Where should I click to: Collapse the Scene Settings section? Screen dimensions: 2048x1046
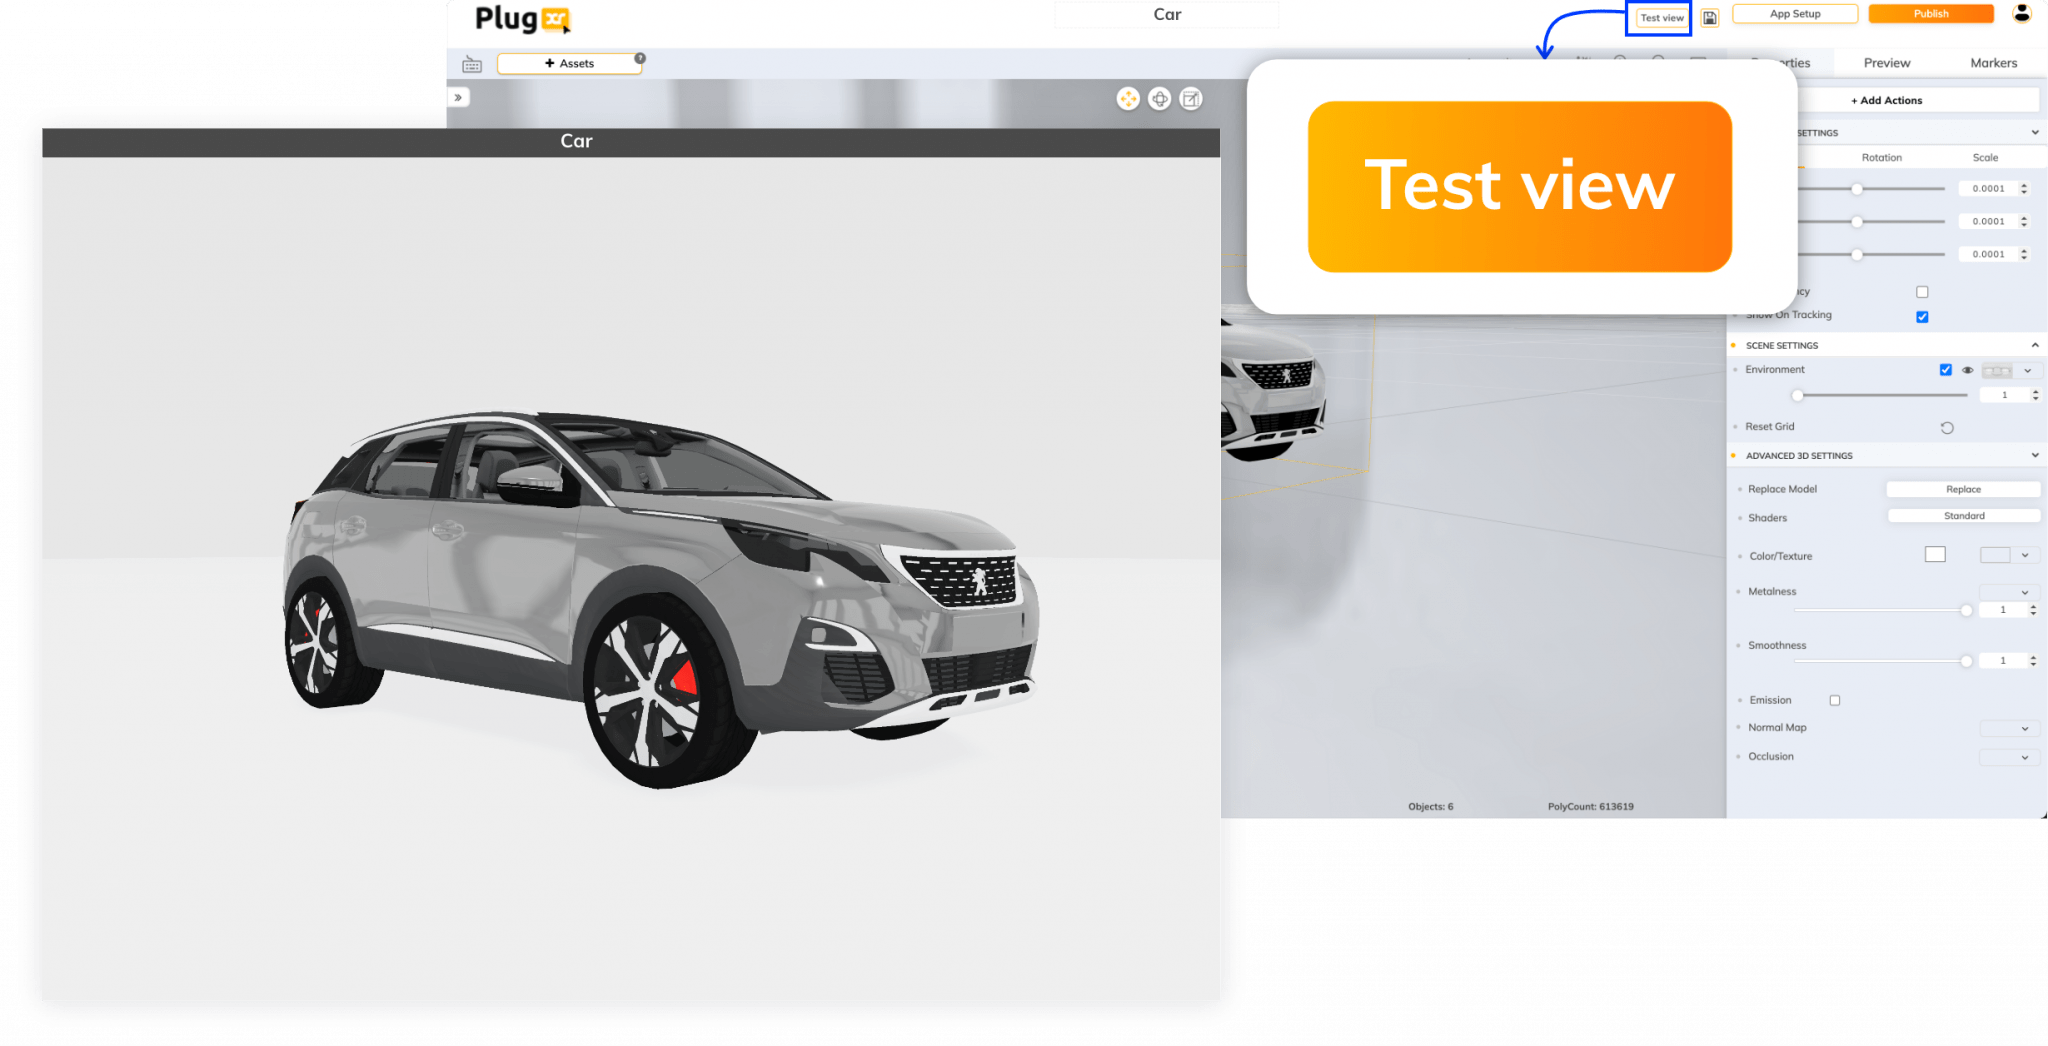coord(2035,345)
